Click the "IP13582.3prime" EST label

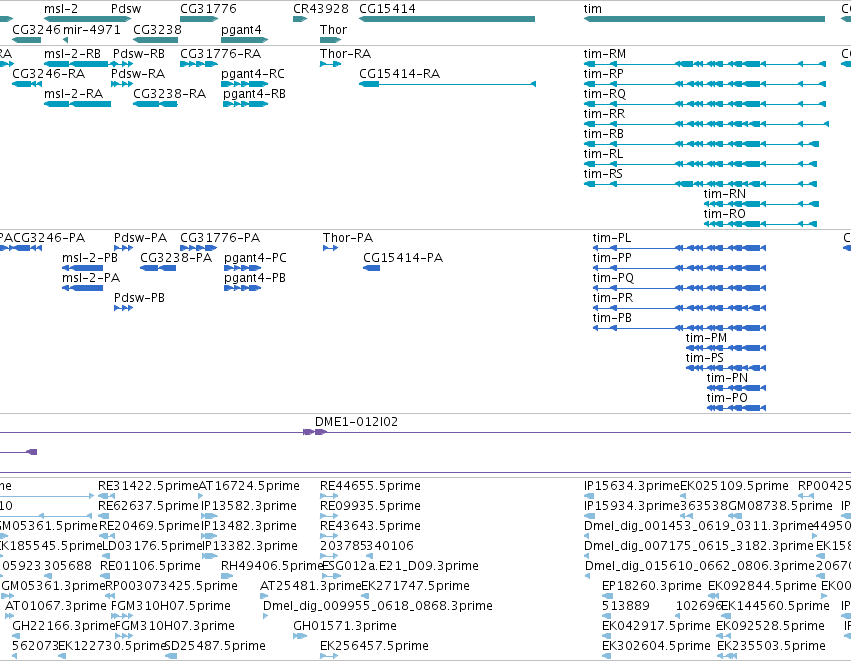(x=249, y=506)
